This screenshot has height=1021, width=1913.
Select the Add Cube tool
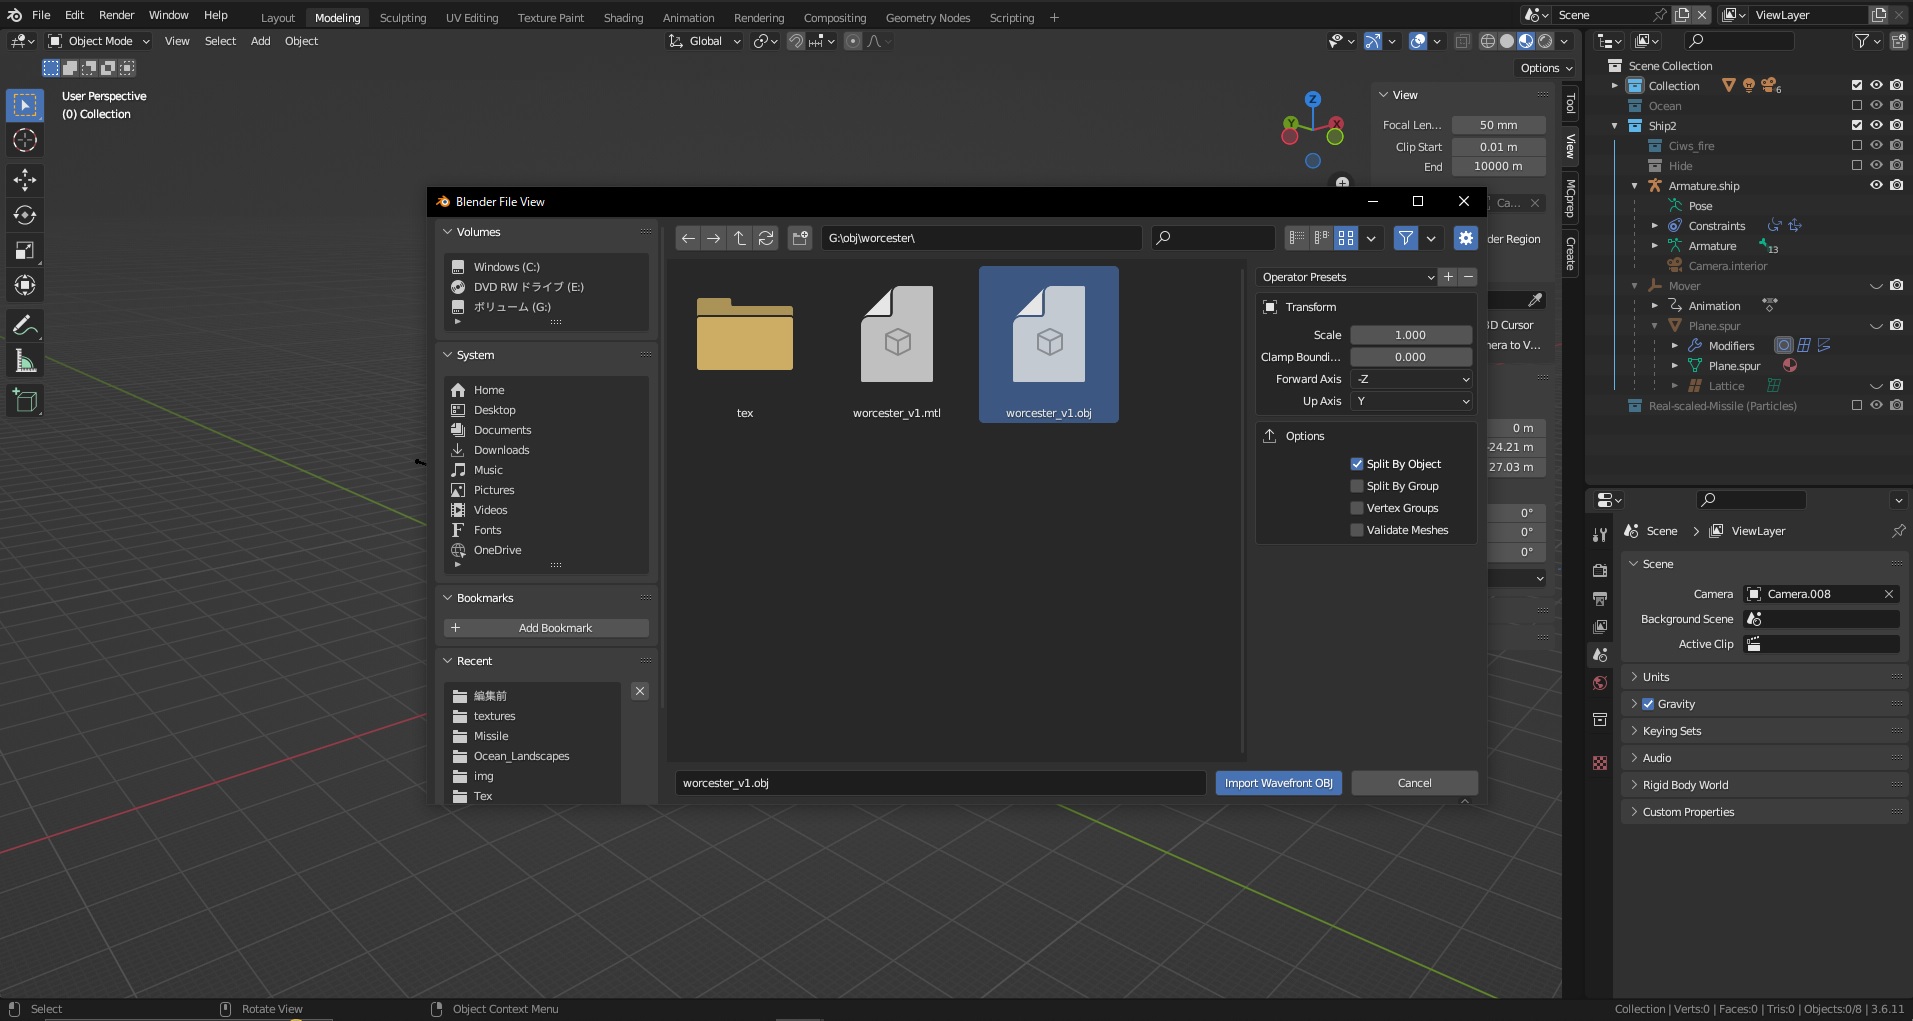25,401
